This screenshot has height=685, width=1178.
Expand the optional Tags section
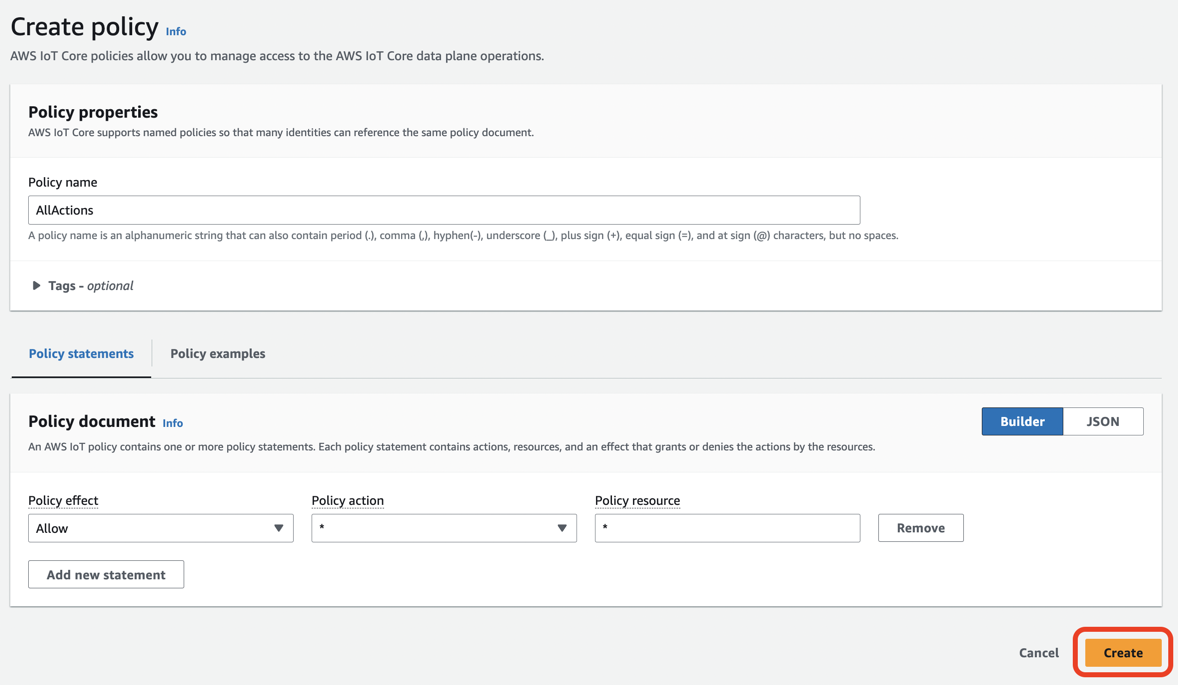[83, 285]
